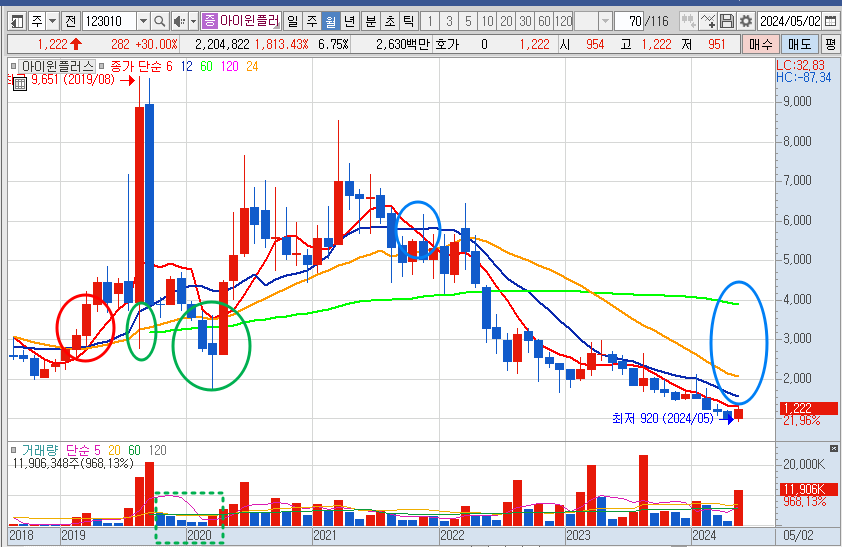Screen dimensions: 842x547
Task: Click the 거래량 volume legend label
Action: [39, 450]
